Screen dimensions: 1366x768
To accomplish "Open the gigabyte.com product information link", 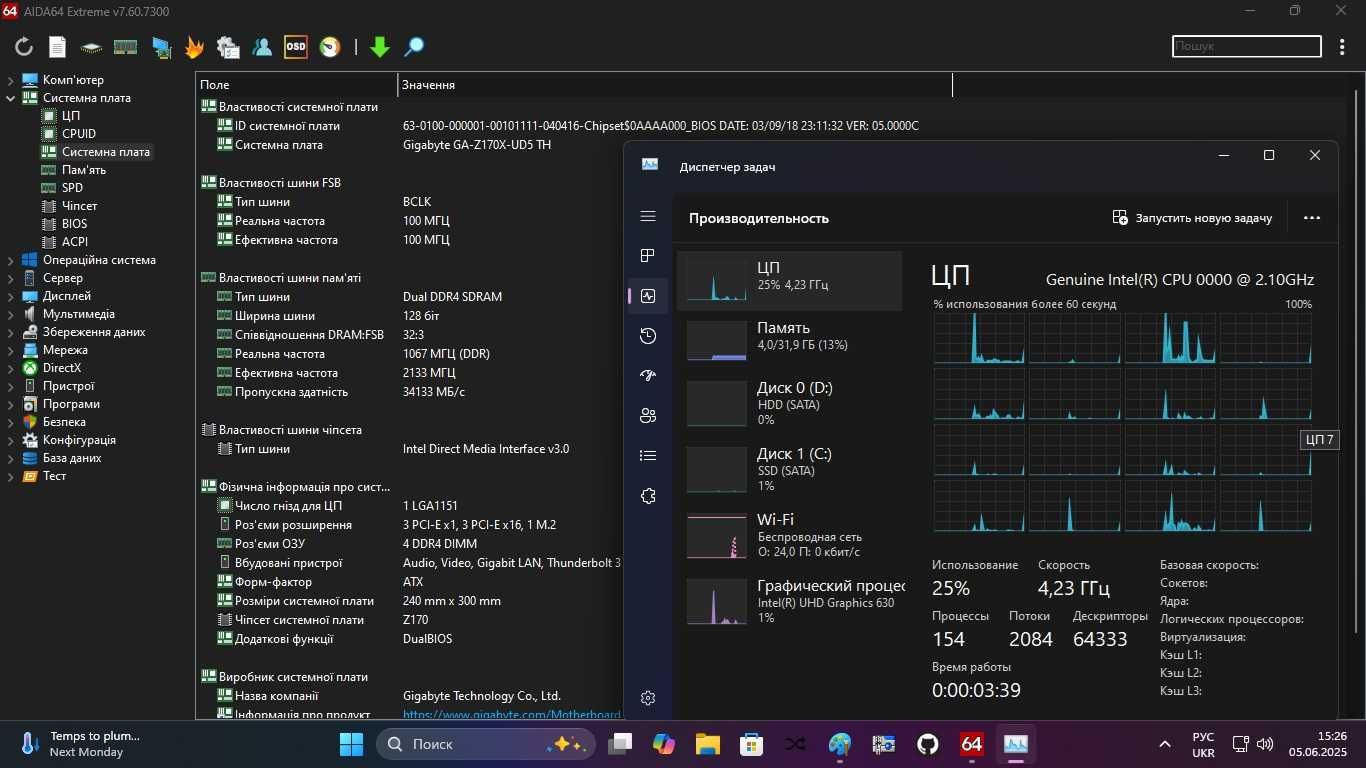I will [512, 714].
